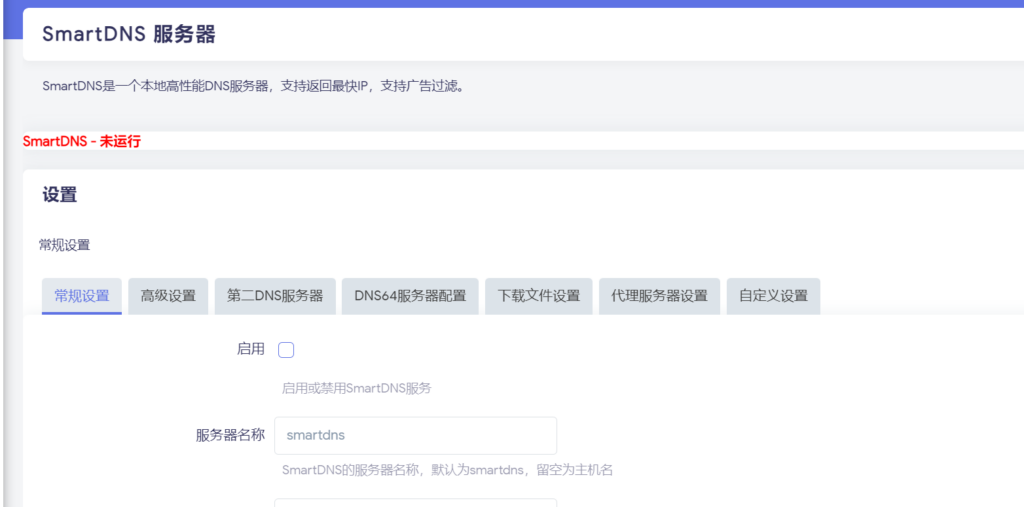The width and height of the screenshot is (1024, 507).
Task: Click the SmartDNS 服务器 page heading
Action: tap(129, 34)
